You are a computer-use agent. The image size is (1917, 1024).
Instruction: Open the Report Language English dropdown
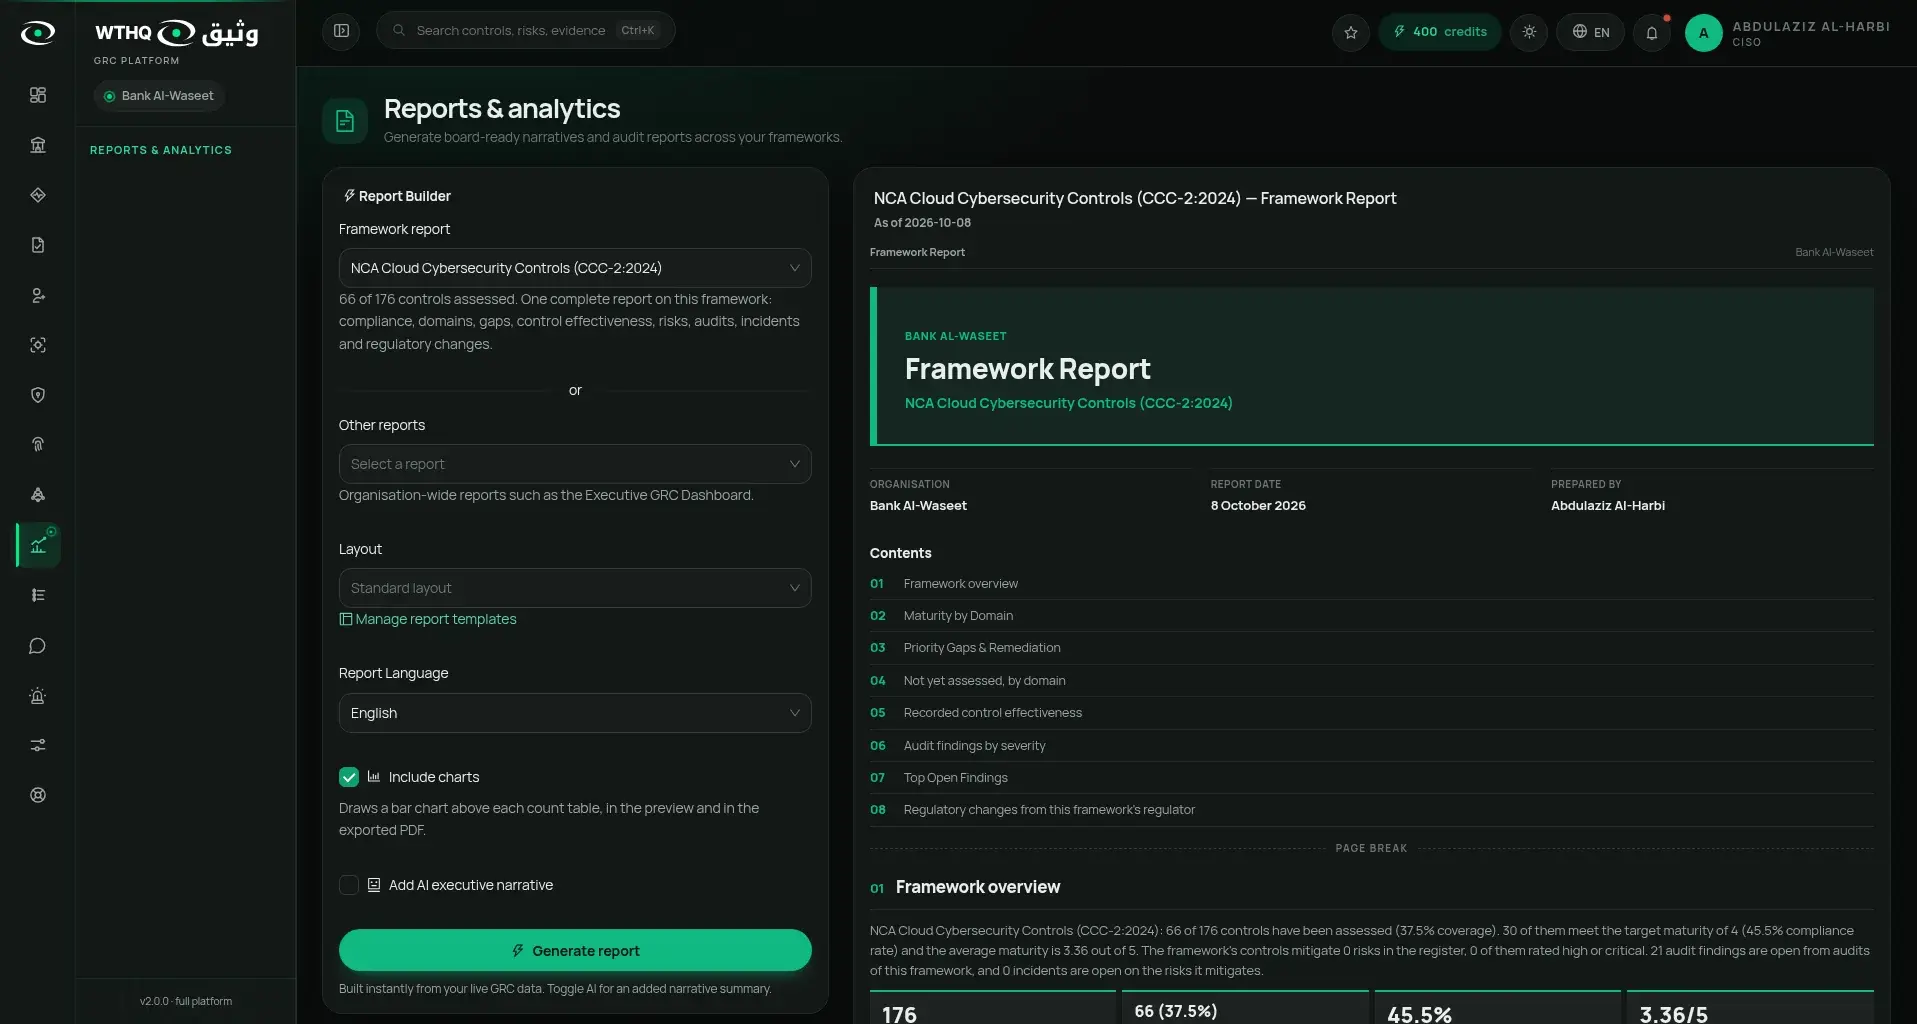(x=575, y=713)
